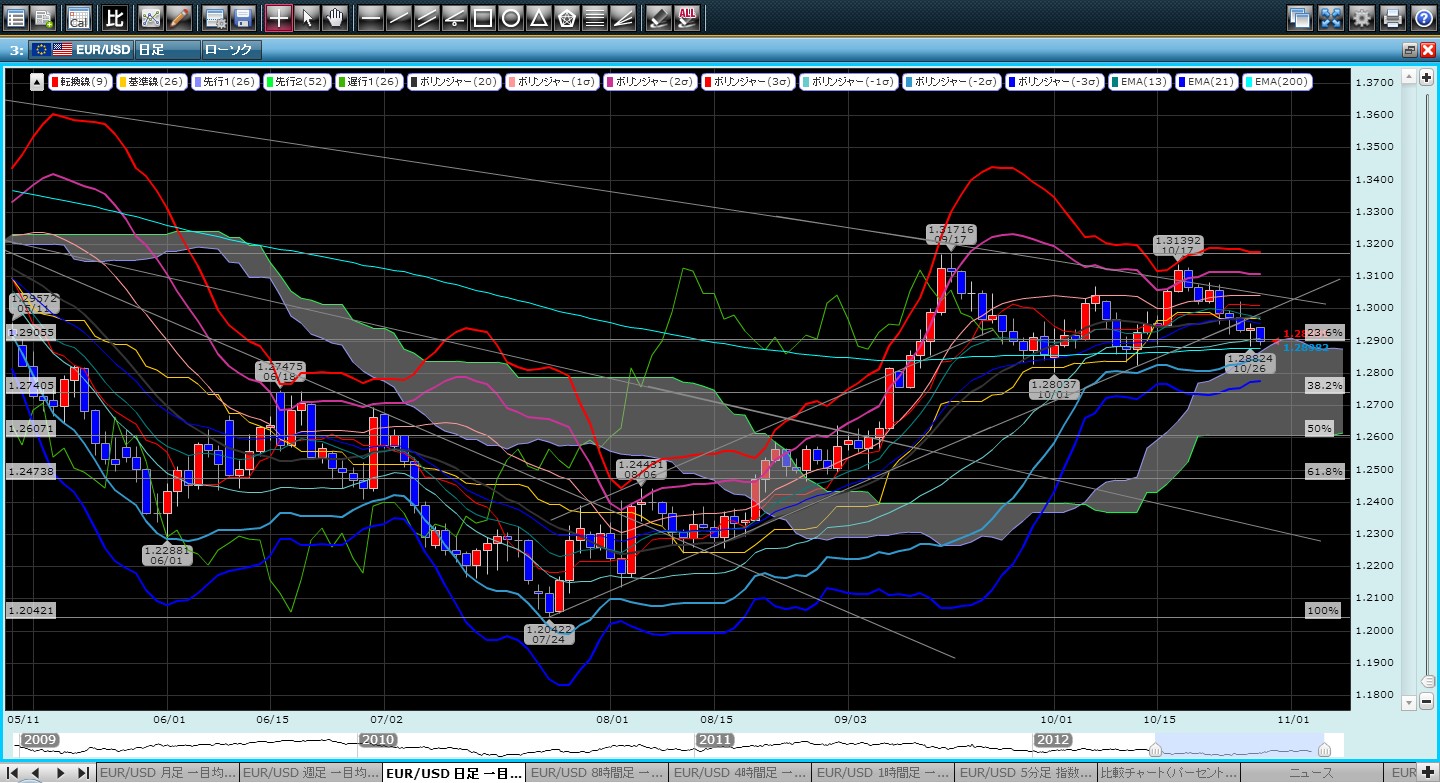
Task: Choose the rectangle drawing tool
Action: (x=482, y=17)
